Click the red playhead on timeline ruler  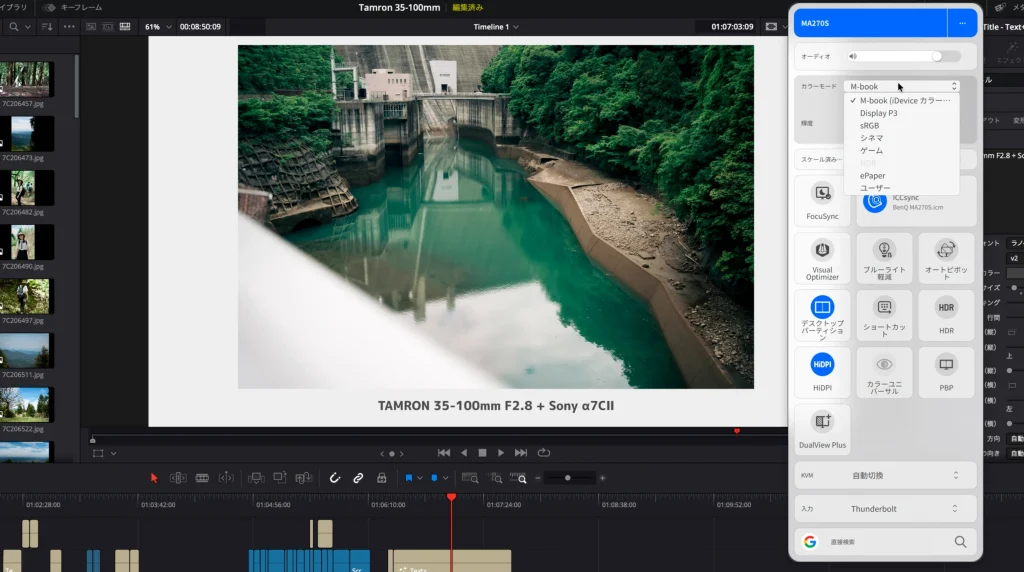451,498
